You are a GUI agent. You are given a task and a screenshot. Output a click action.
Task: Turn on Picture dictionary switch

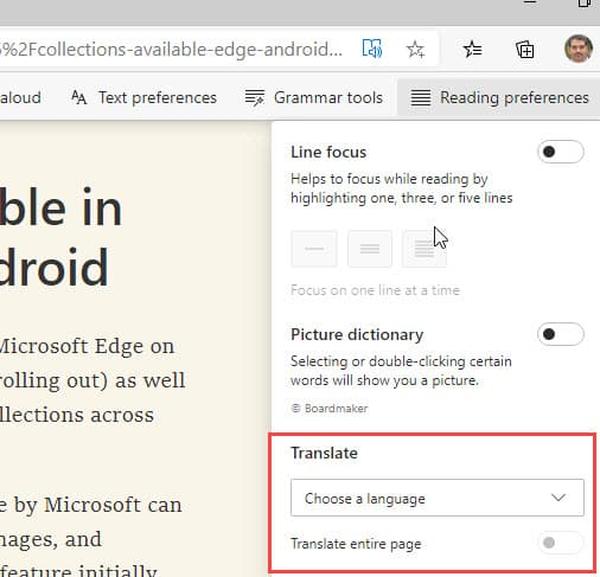tap(560, 334)
